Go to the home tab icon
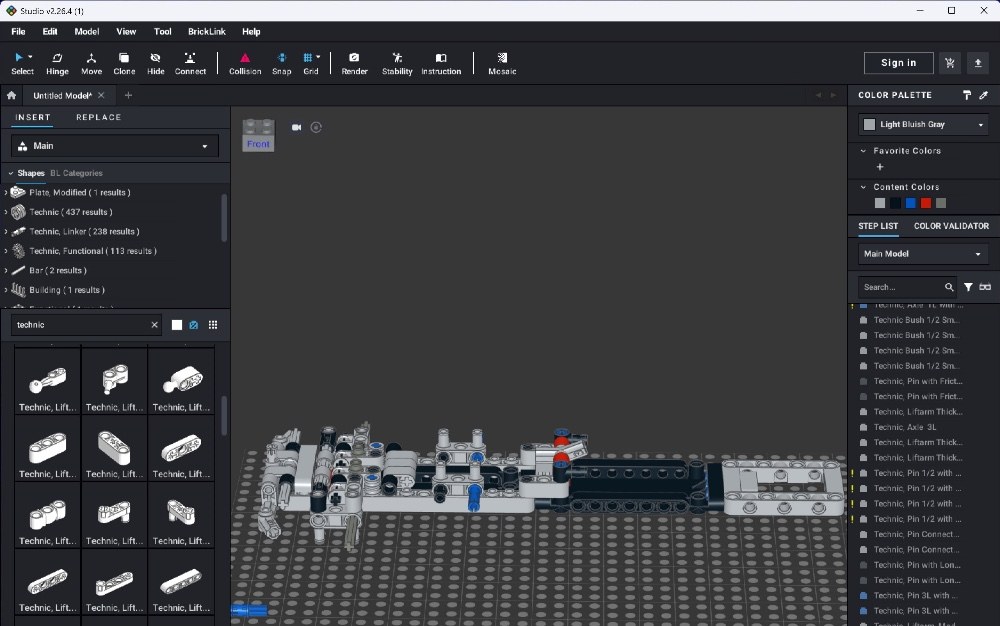Image resolution: width=1000 pixels, height=626 pixels. [11, 96]
